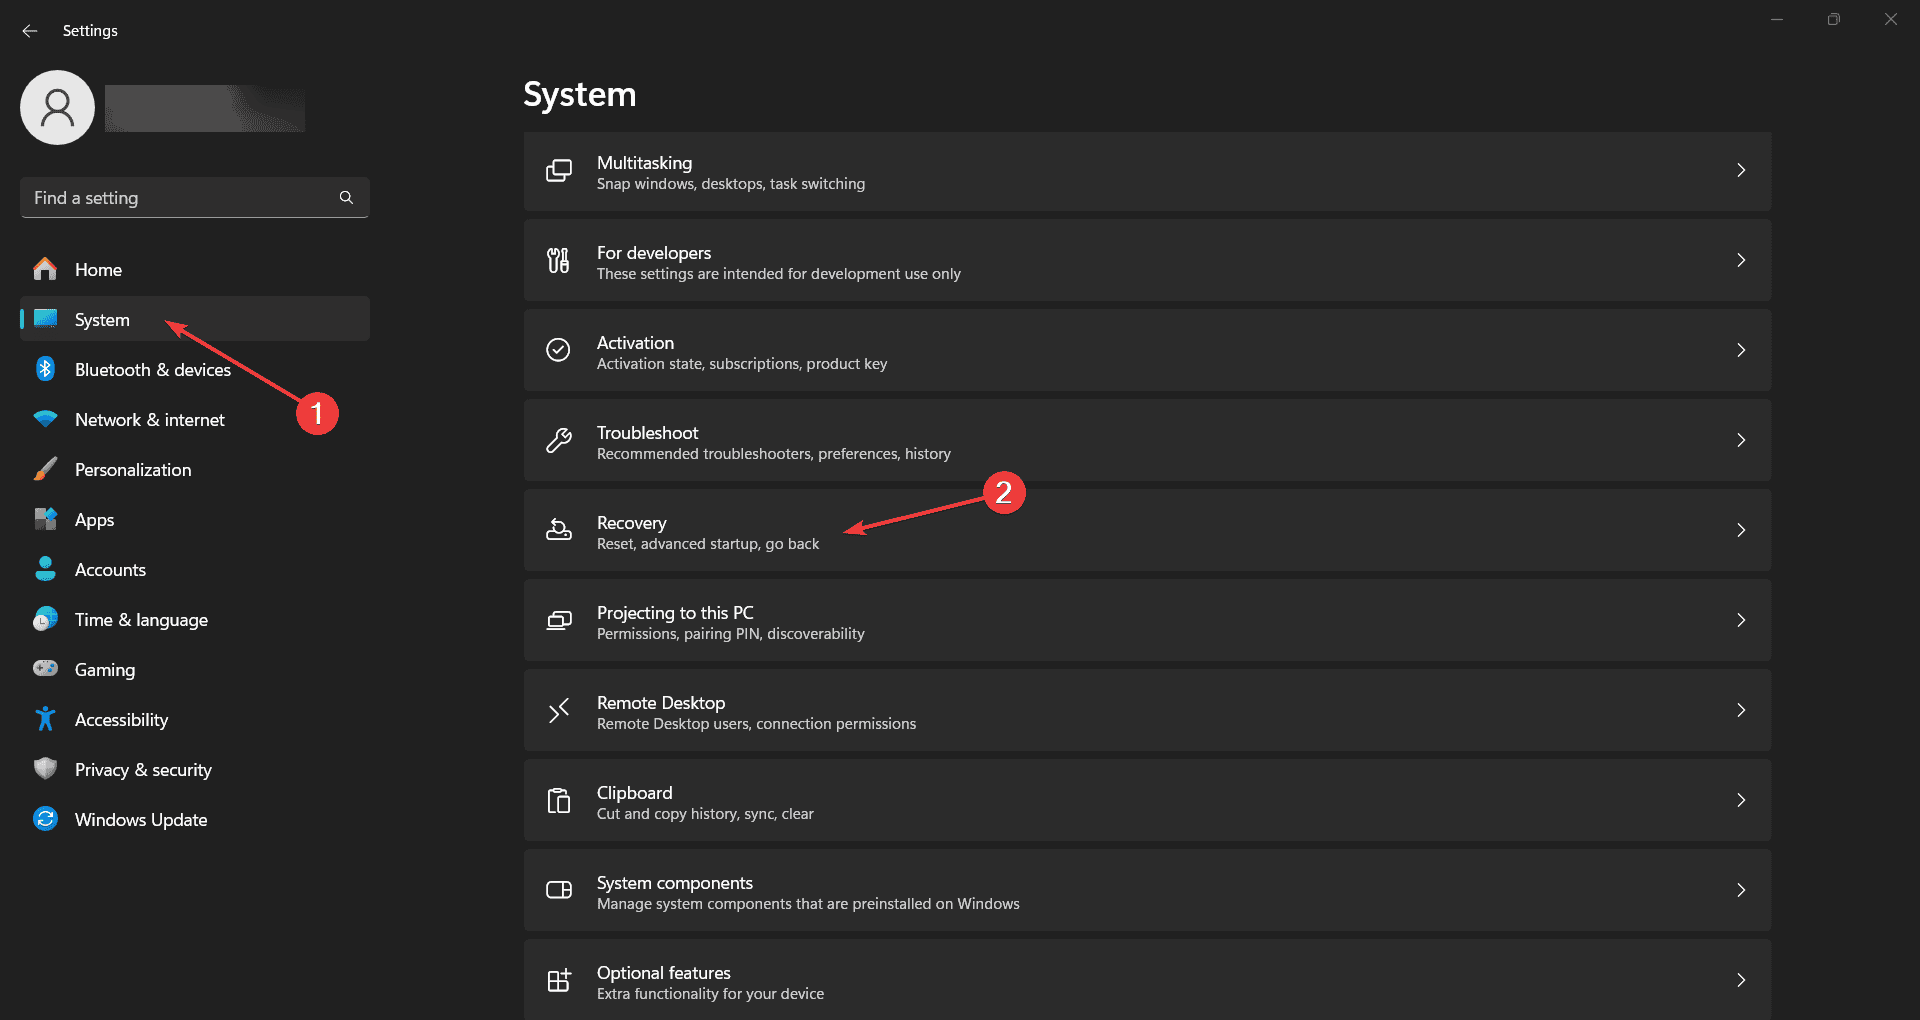Click the Bluetooth icon in sidebar
Viewport: 1920px width, 1020px height.
click(45, 369)
